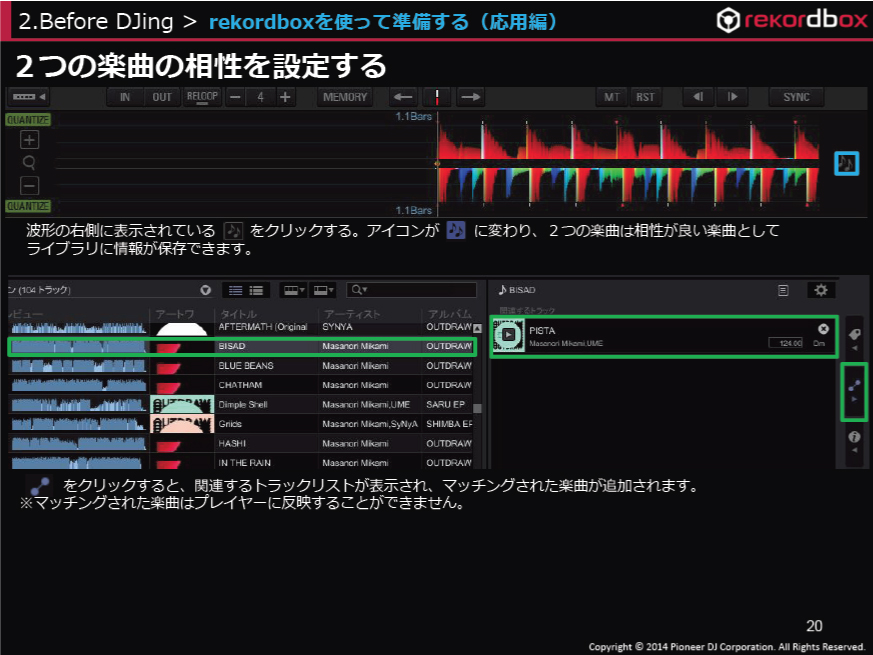Screen dimensions: 873x655
Task: Switch to the detailed list view icon
Action: point(257,290)
